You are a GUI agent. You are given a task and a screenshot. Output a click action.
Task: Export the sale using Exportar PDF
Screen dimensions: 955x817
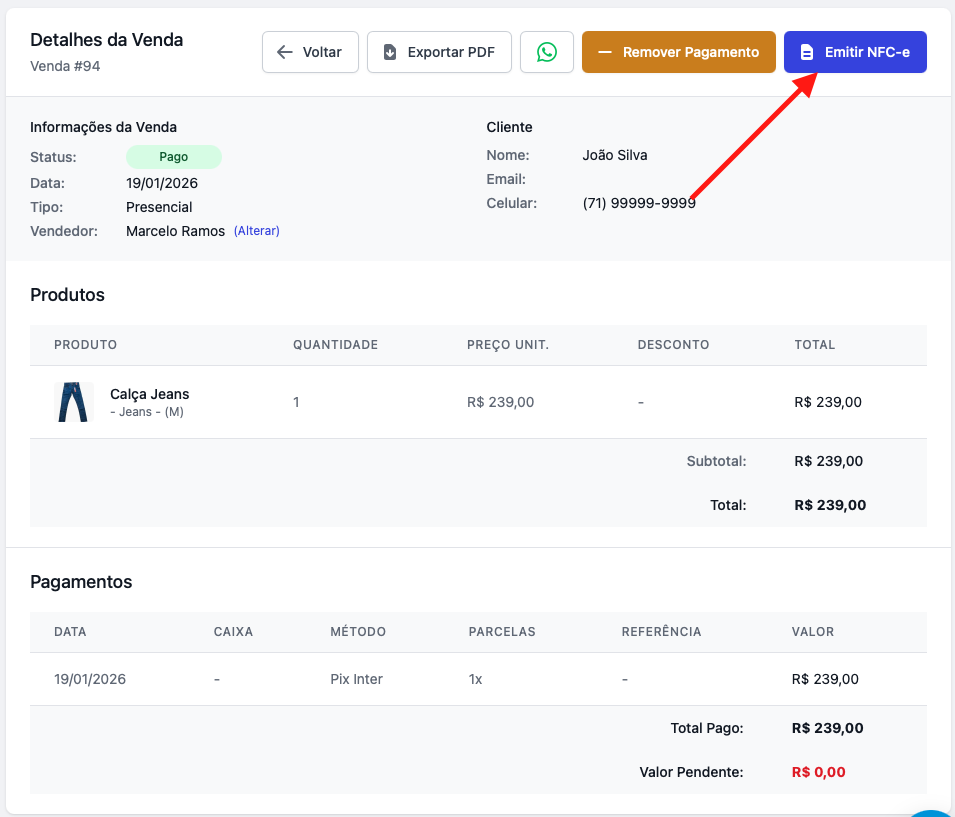click(439, 52)
